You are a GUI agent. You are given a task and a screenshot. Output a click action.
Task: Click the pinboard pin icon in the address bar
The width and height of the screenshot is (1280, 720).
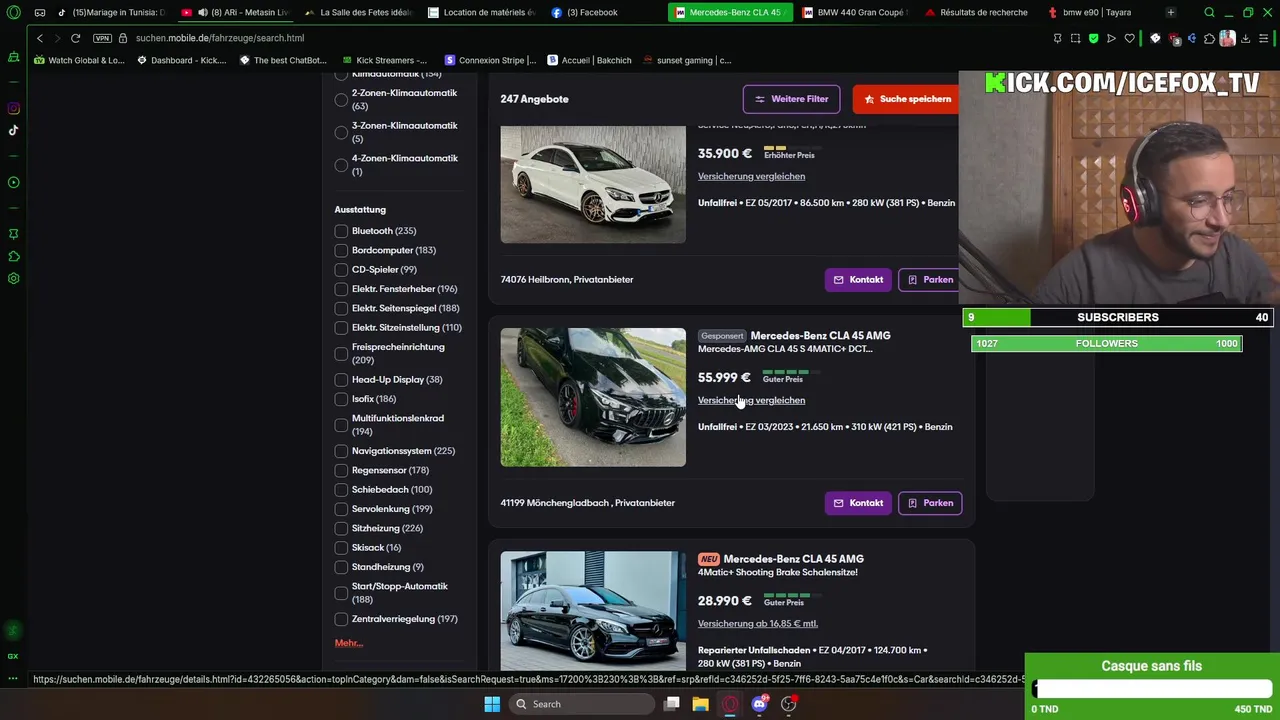[1057, 38]
